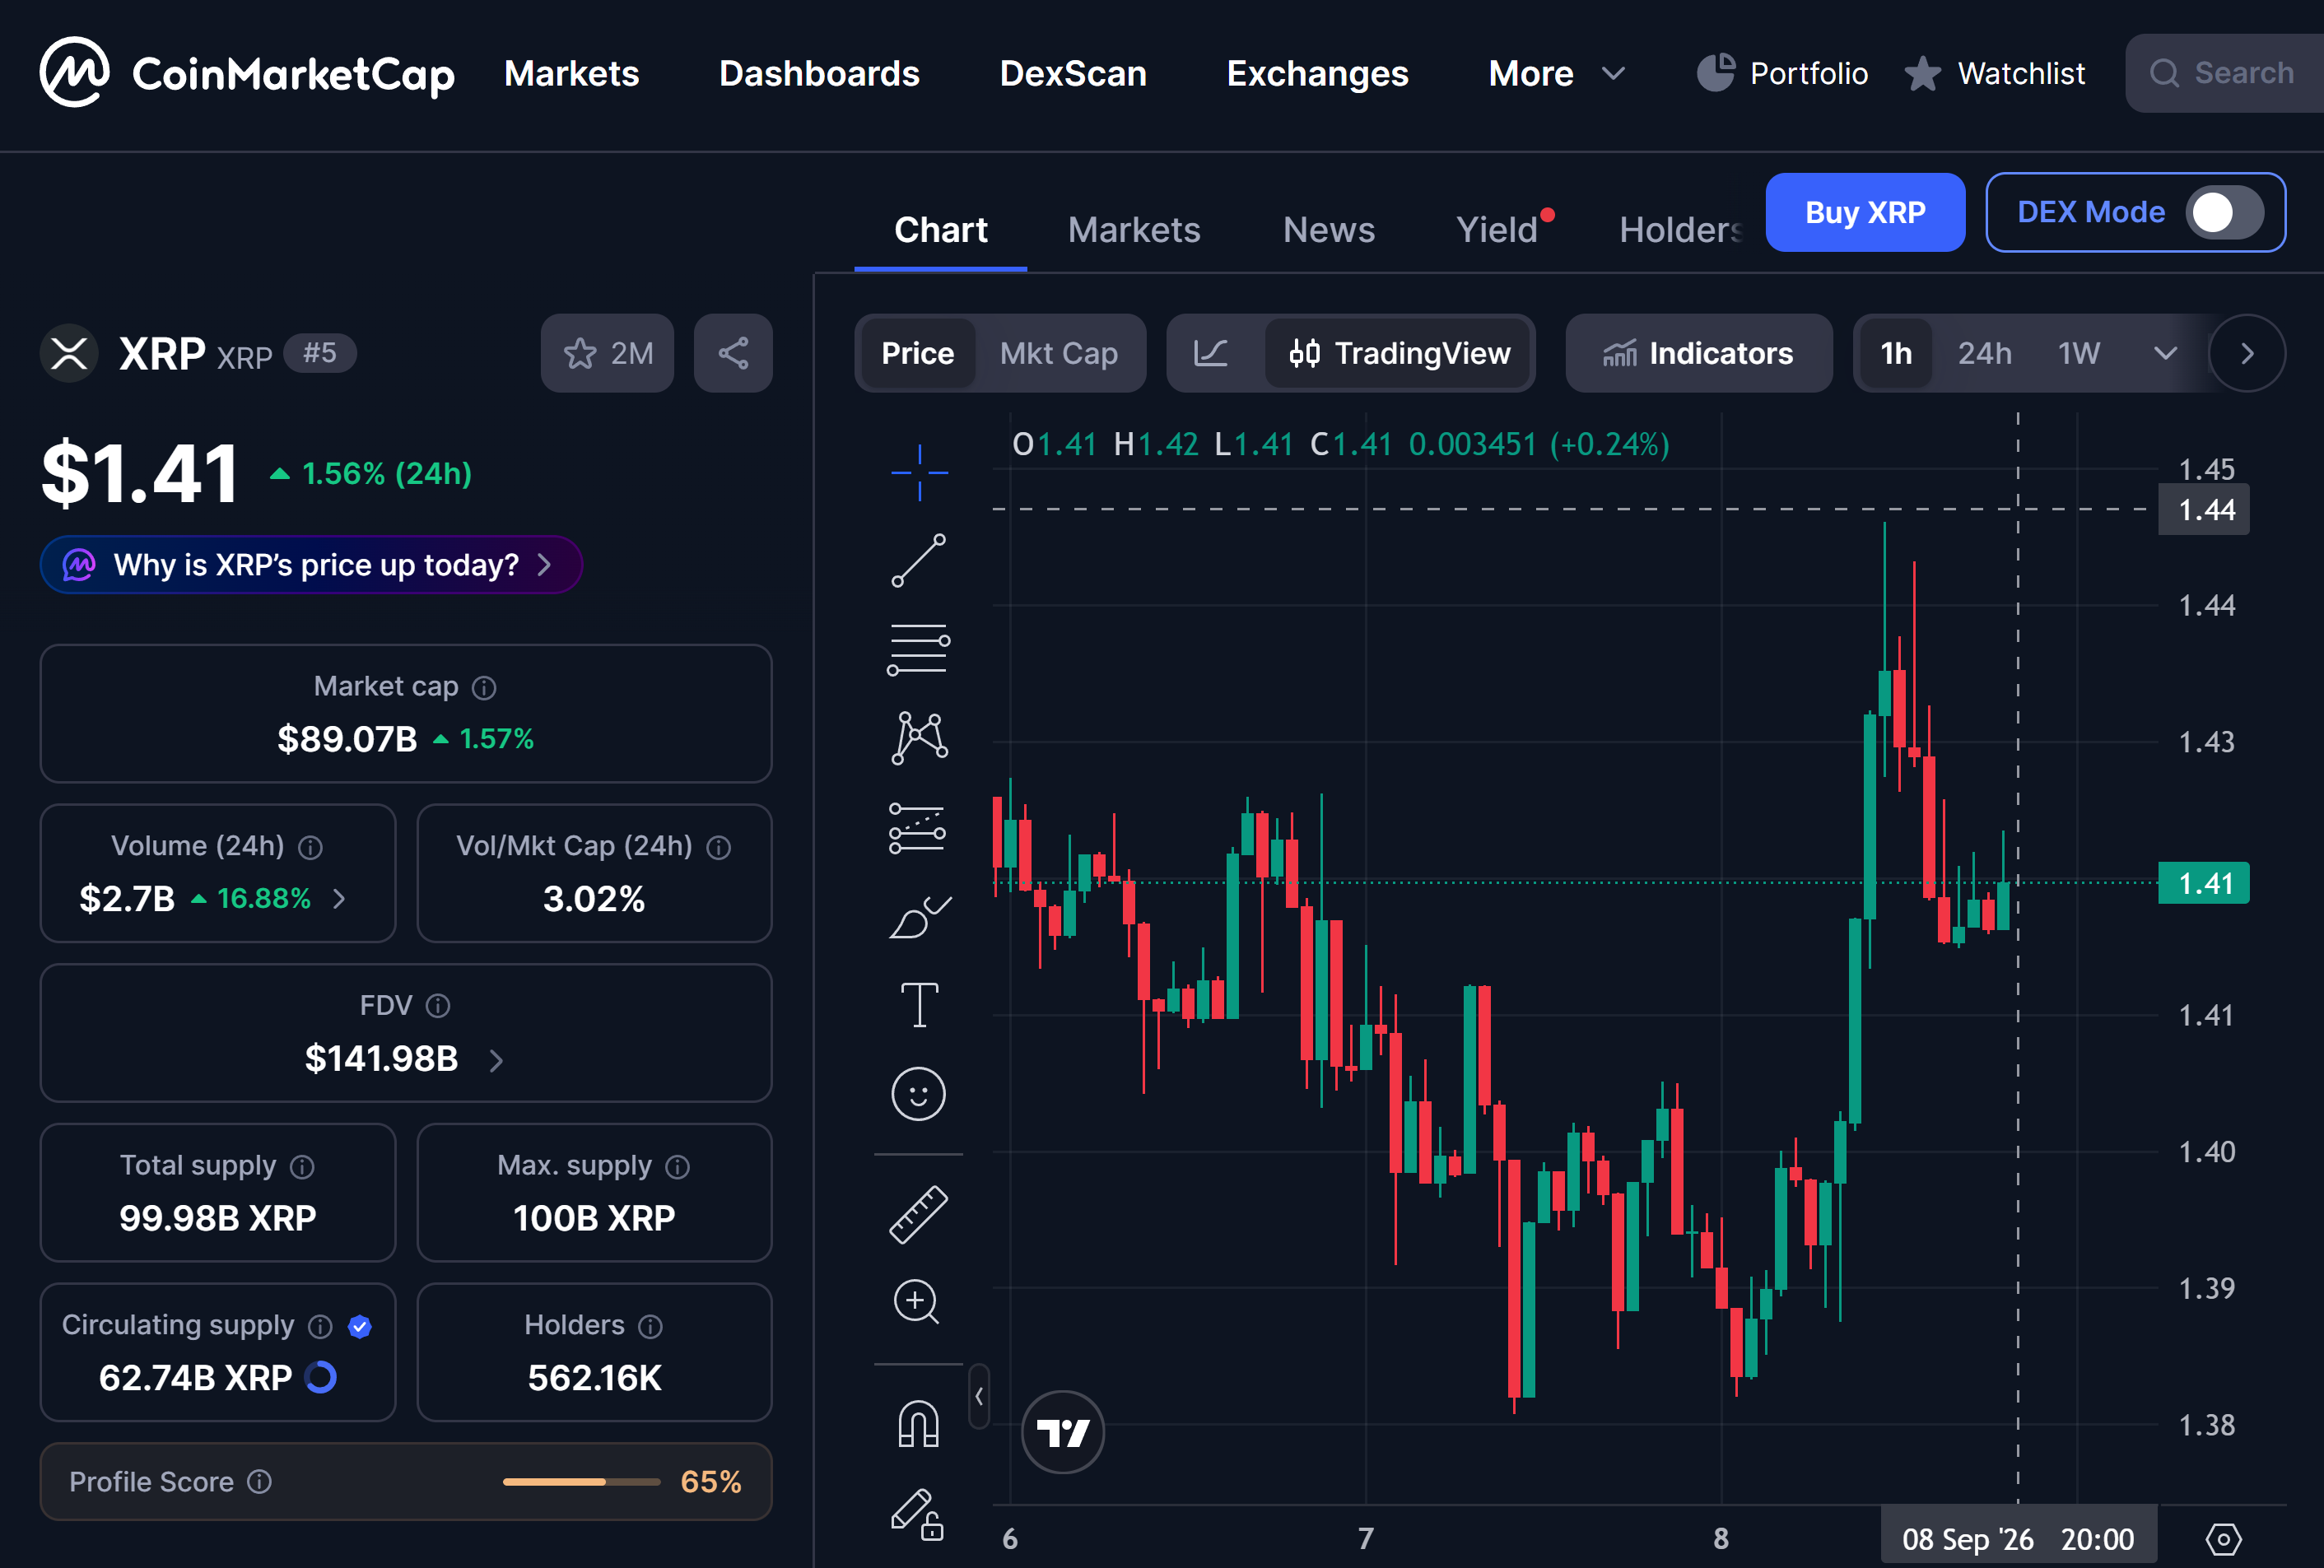Image resolution: width=2324 pixels, height=1568 pixels.
Task: Toggle the DEX Mode switch
Action: (2224, 212)
